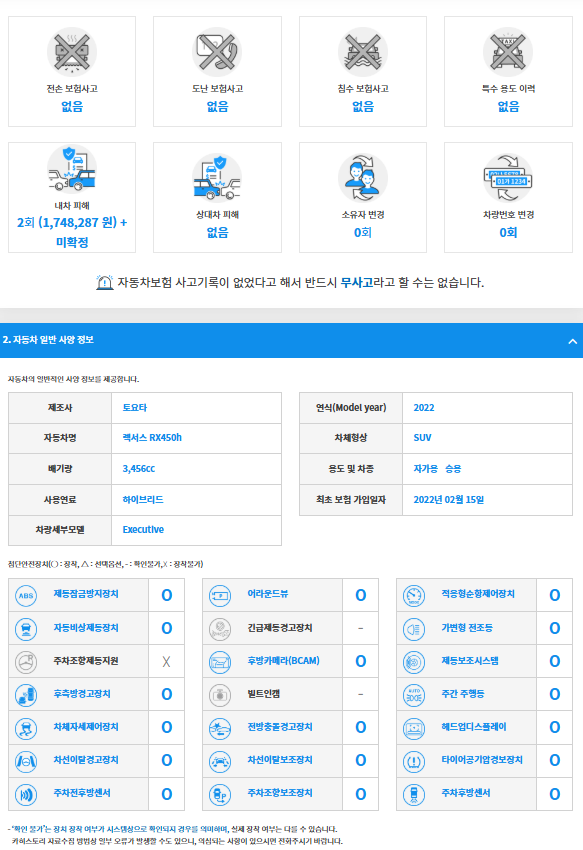This screenshot has width=583, height=850.
Task: Click the fuel type value 하이브리드
Action: [x=143, y=499]
